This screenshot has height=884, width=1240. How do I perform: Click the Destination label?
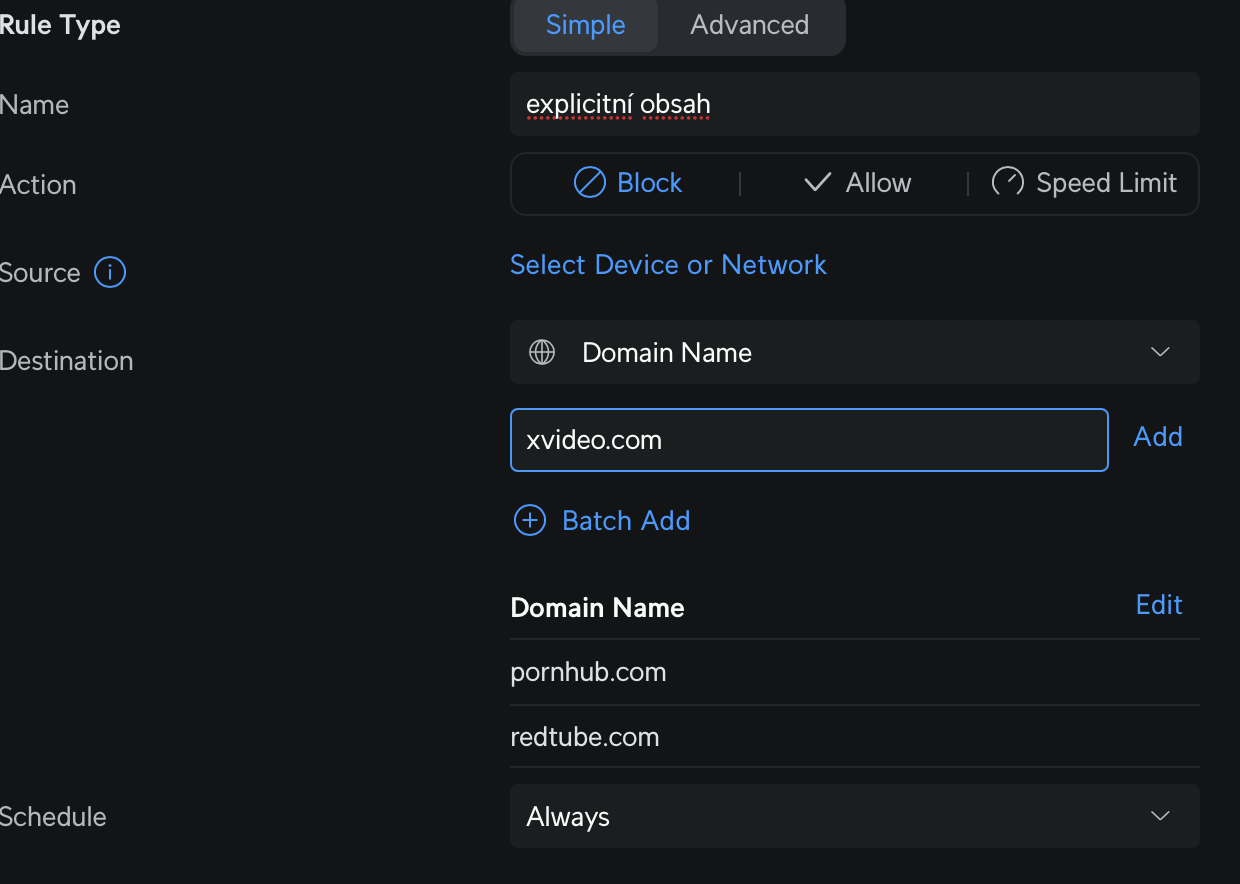tap(66, 361)
